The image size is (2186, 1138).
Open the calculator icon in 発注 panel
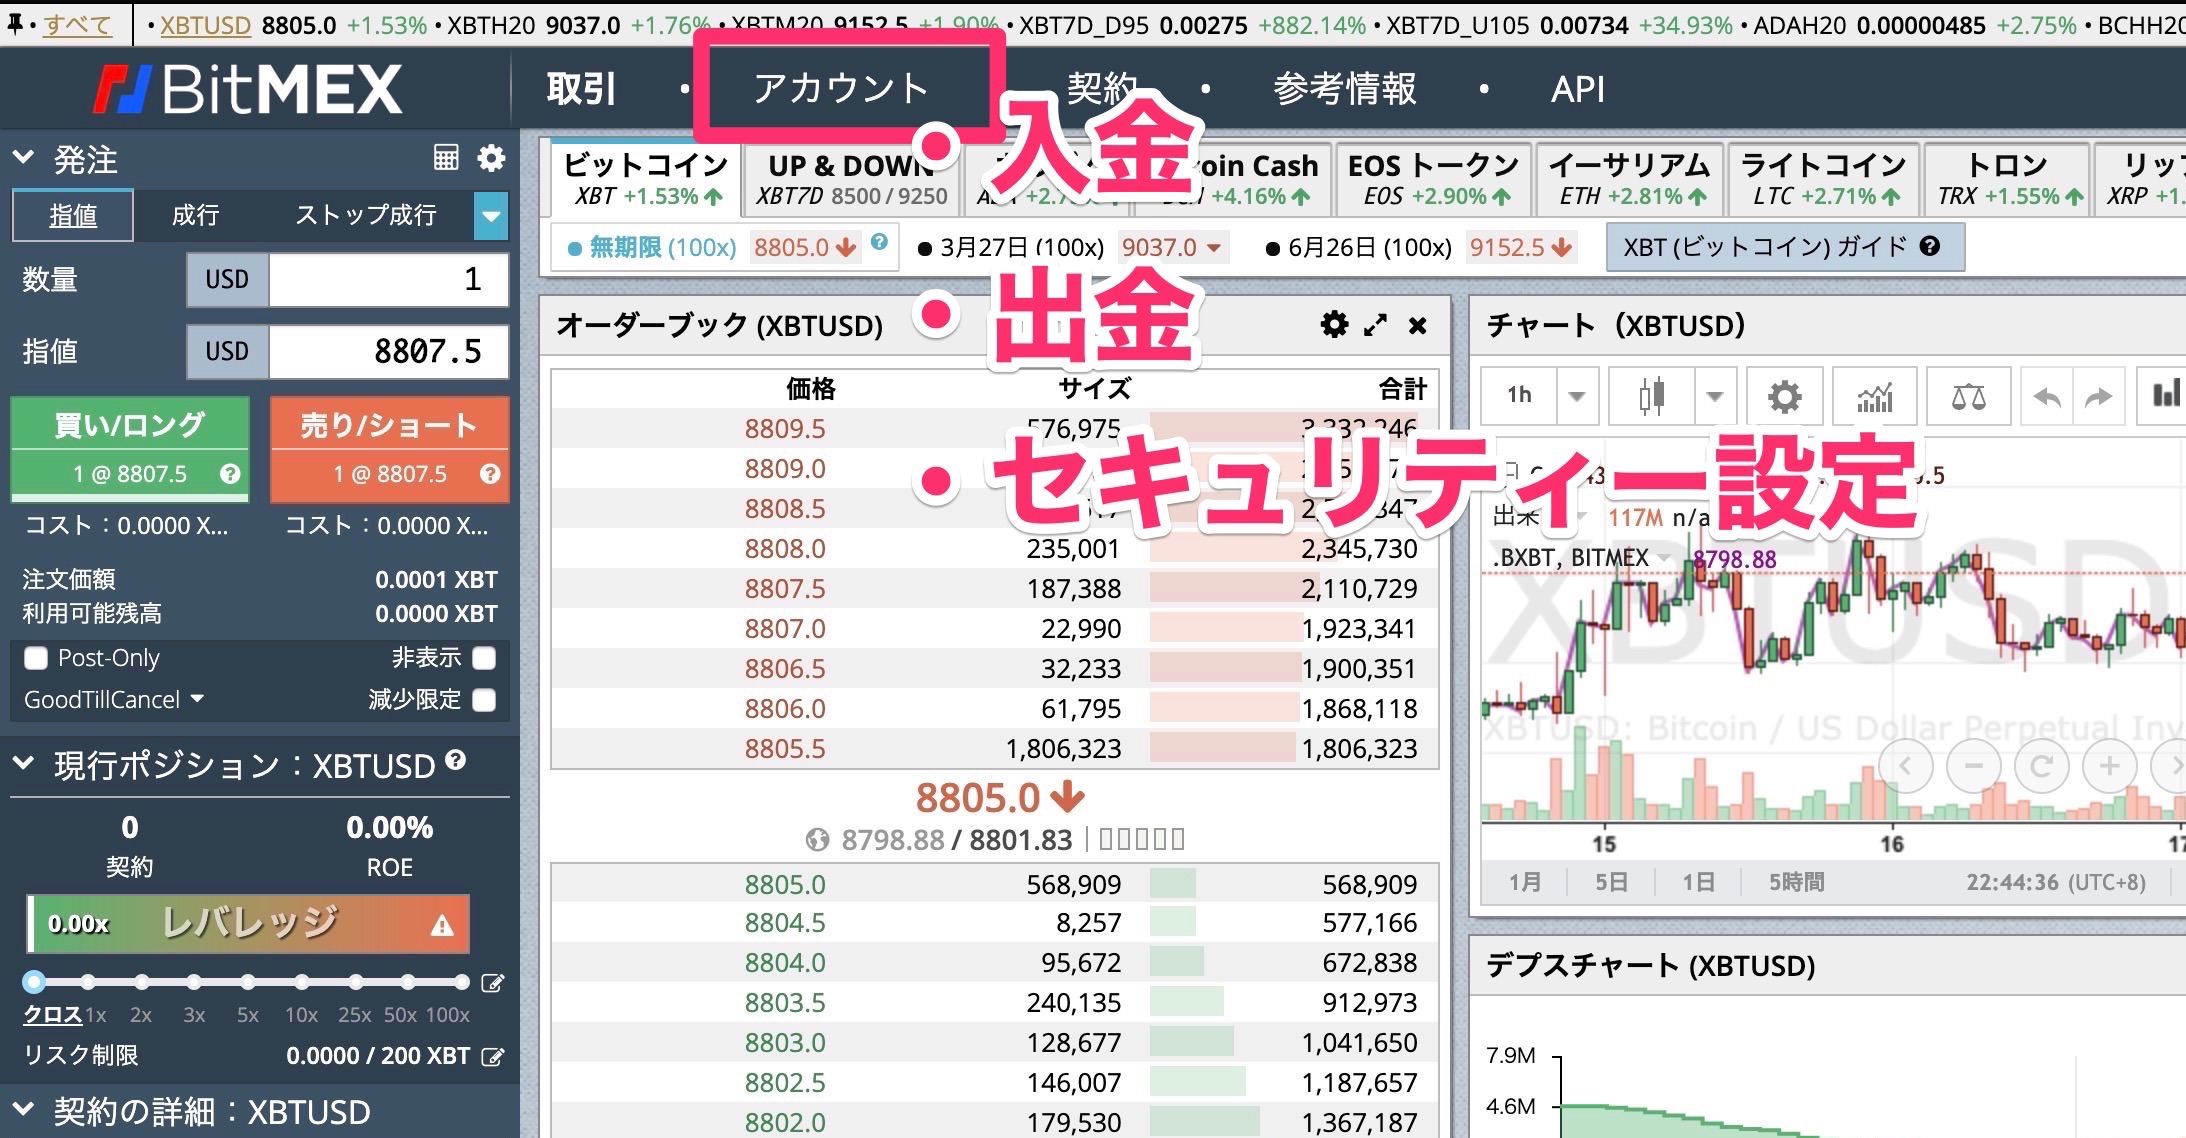coord(446,158)
